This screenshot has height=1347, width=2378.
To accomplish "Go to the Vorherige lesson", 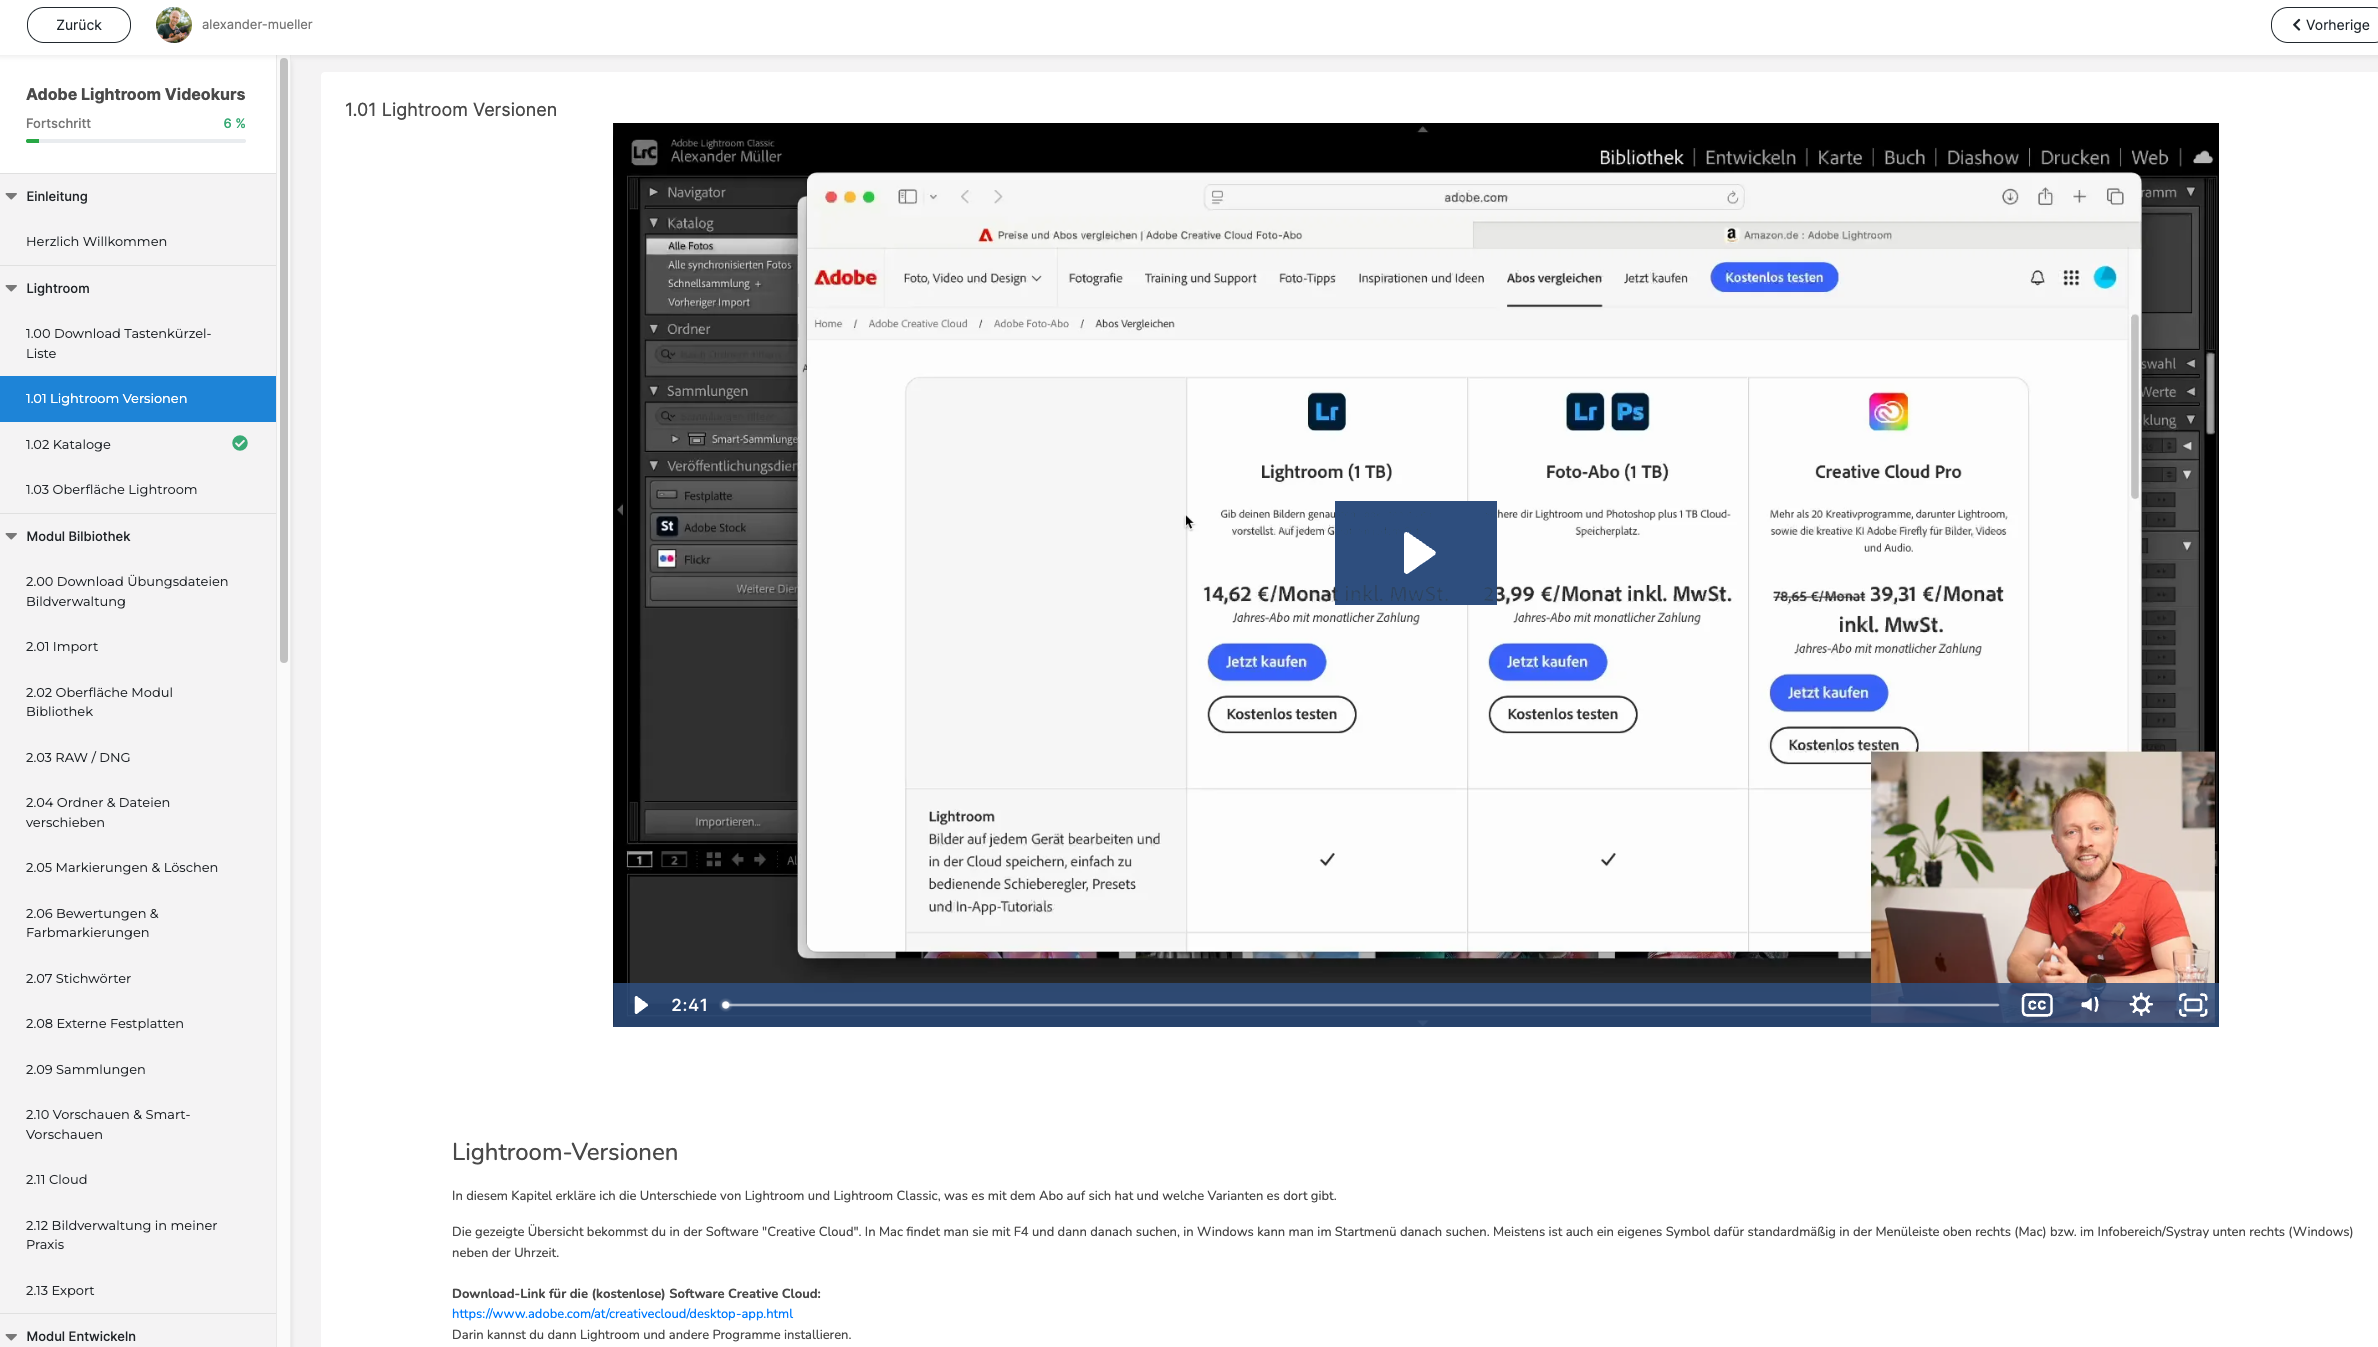I will 2328,25.
